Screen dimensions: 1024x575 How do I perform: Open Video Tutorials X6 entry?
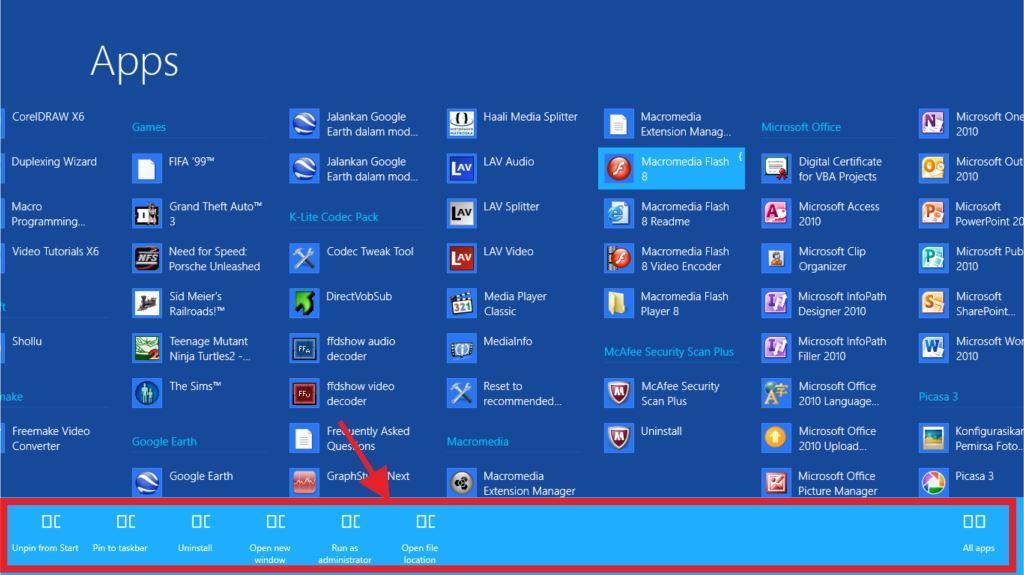[56, 252]
